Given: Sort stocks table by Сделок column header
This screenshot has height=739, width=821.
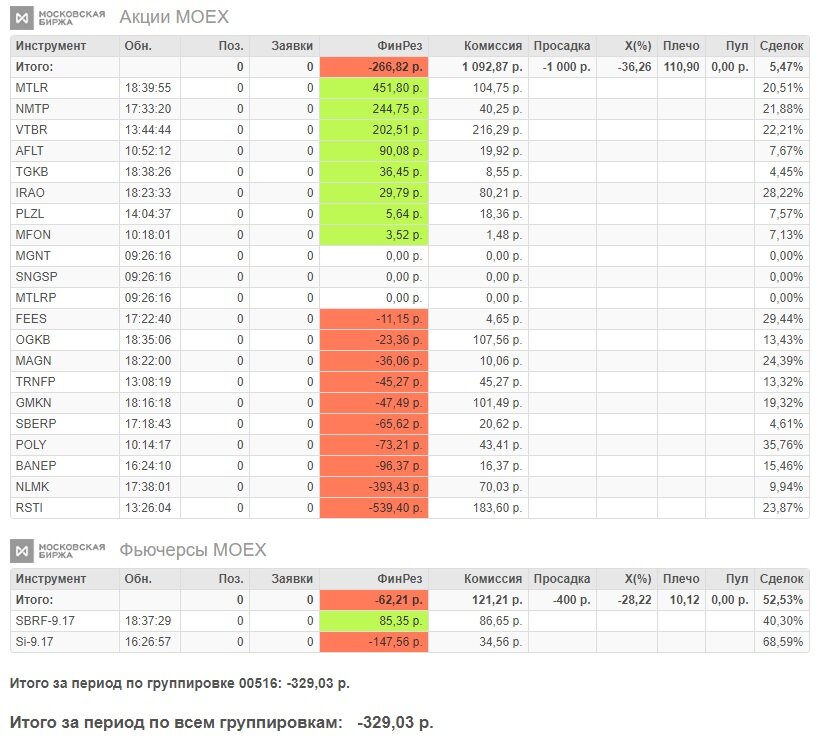Looking at the screenshot, I should pyautogui.click(x=781, y=46).
